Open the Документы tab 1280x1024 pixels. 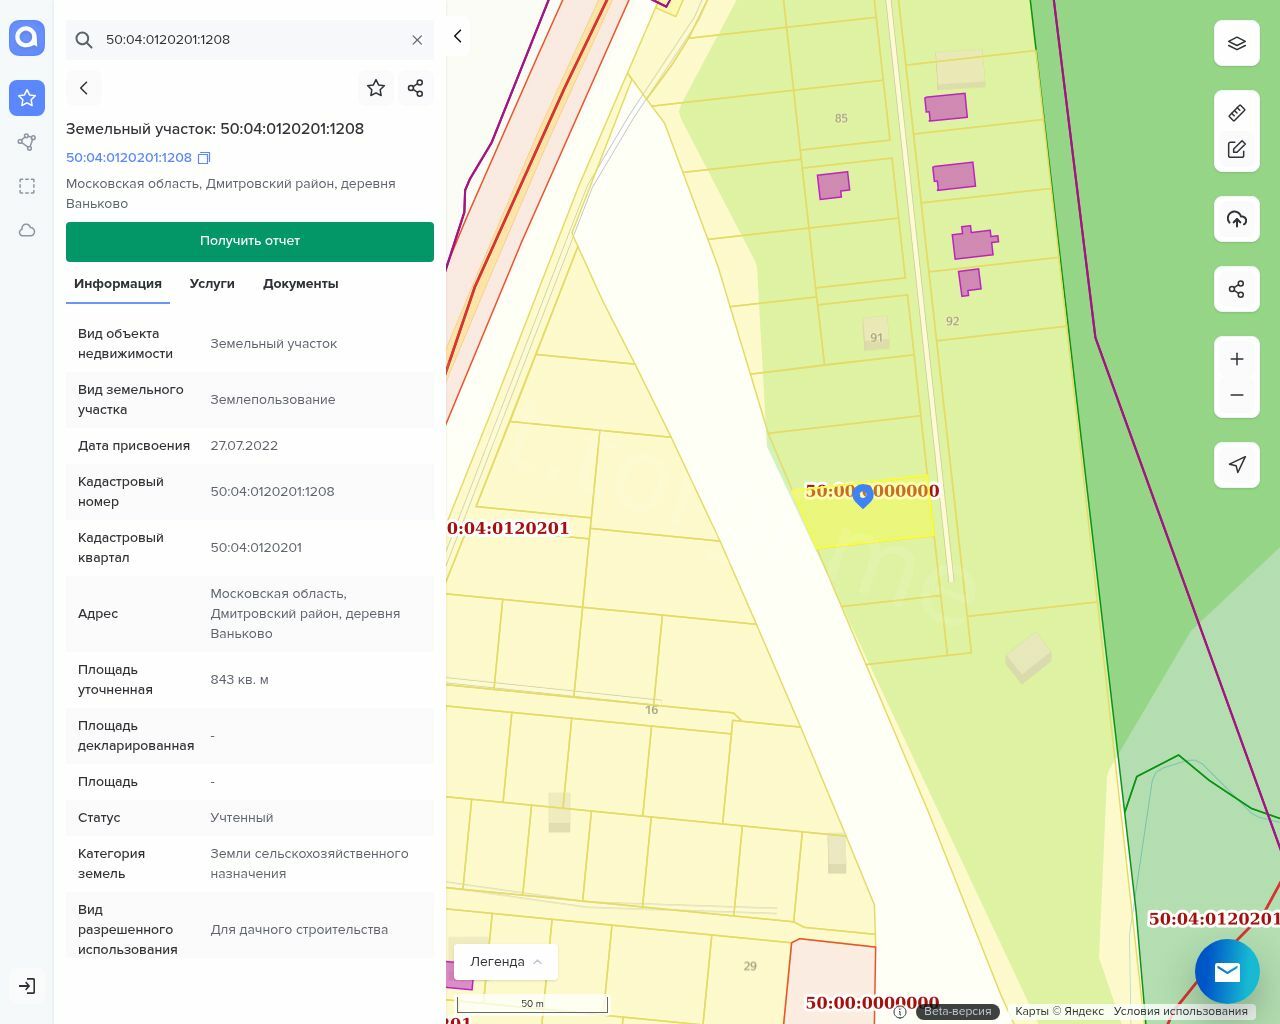300,284
